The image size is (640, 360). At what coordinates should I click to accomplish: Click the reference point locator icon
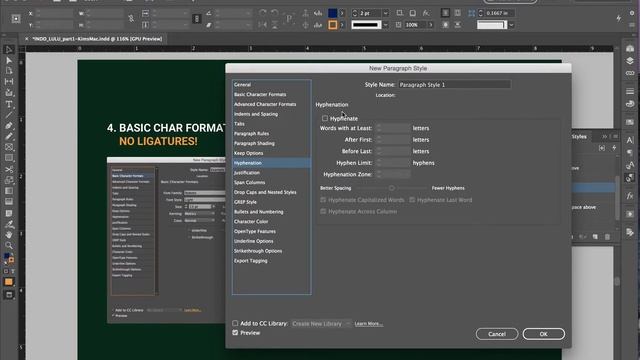(16, 19)
